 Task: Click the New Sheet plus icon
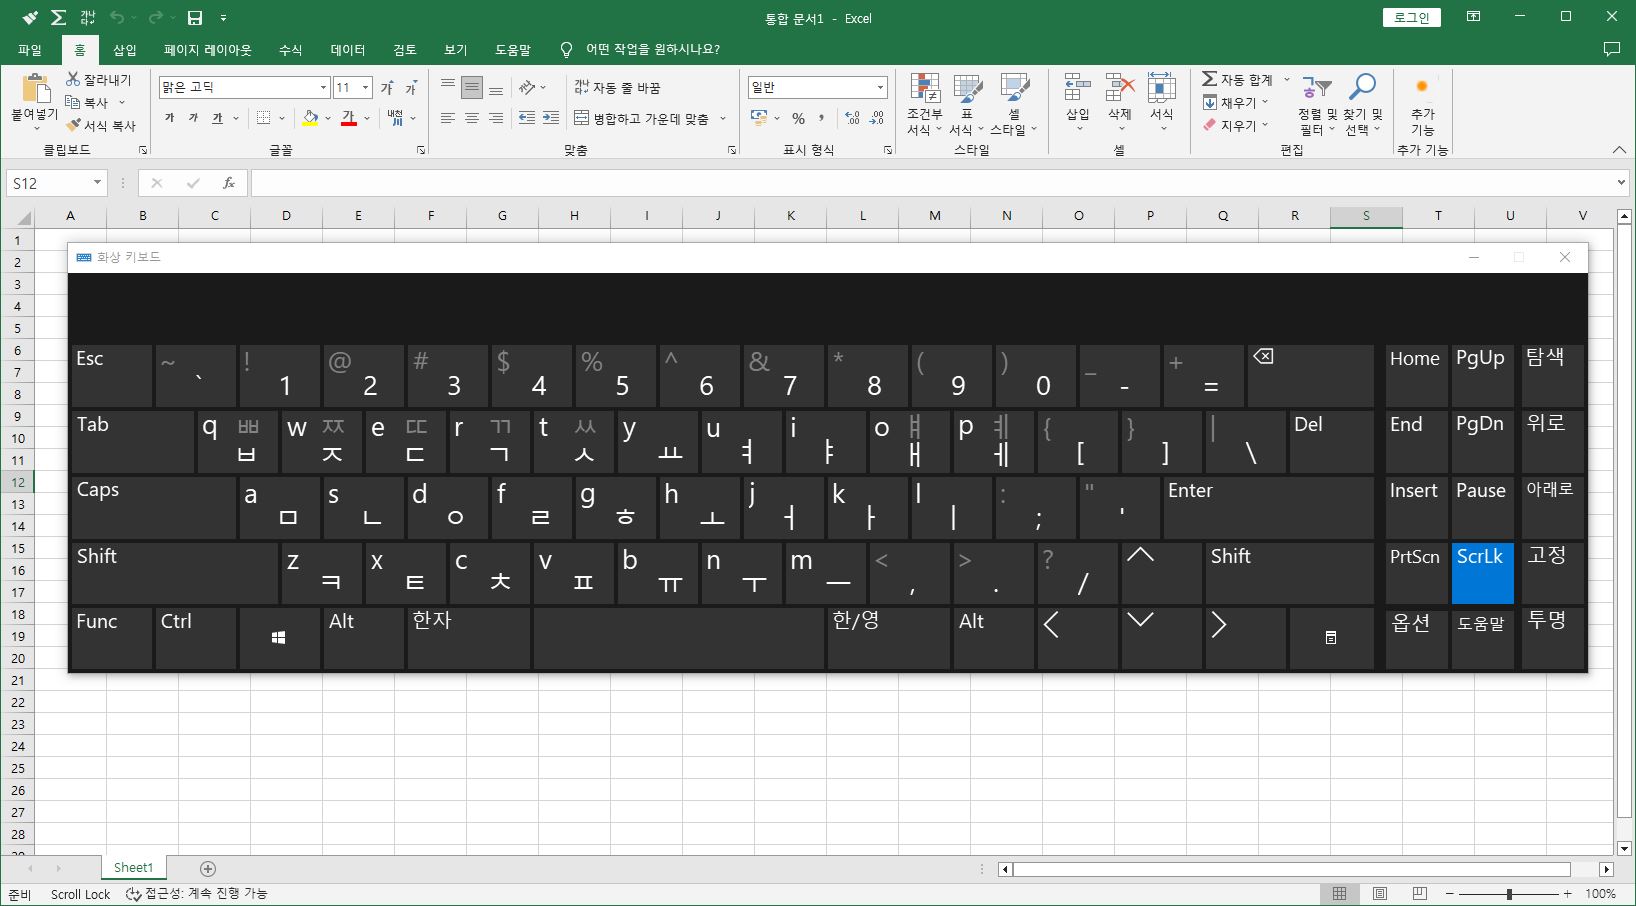tap(208, 868)
